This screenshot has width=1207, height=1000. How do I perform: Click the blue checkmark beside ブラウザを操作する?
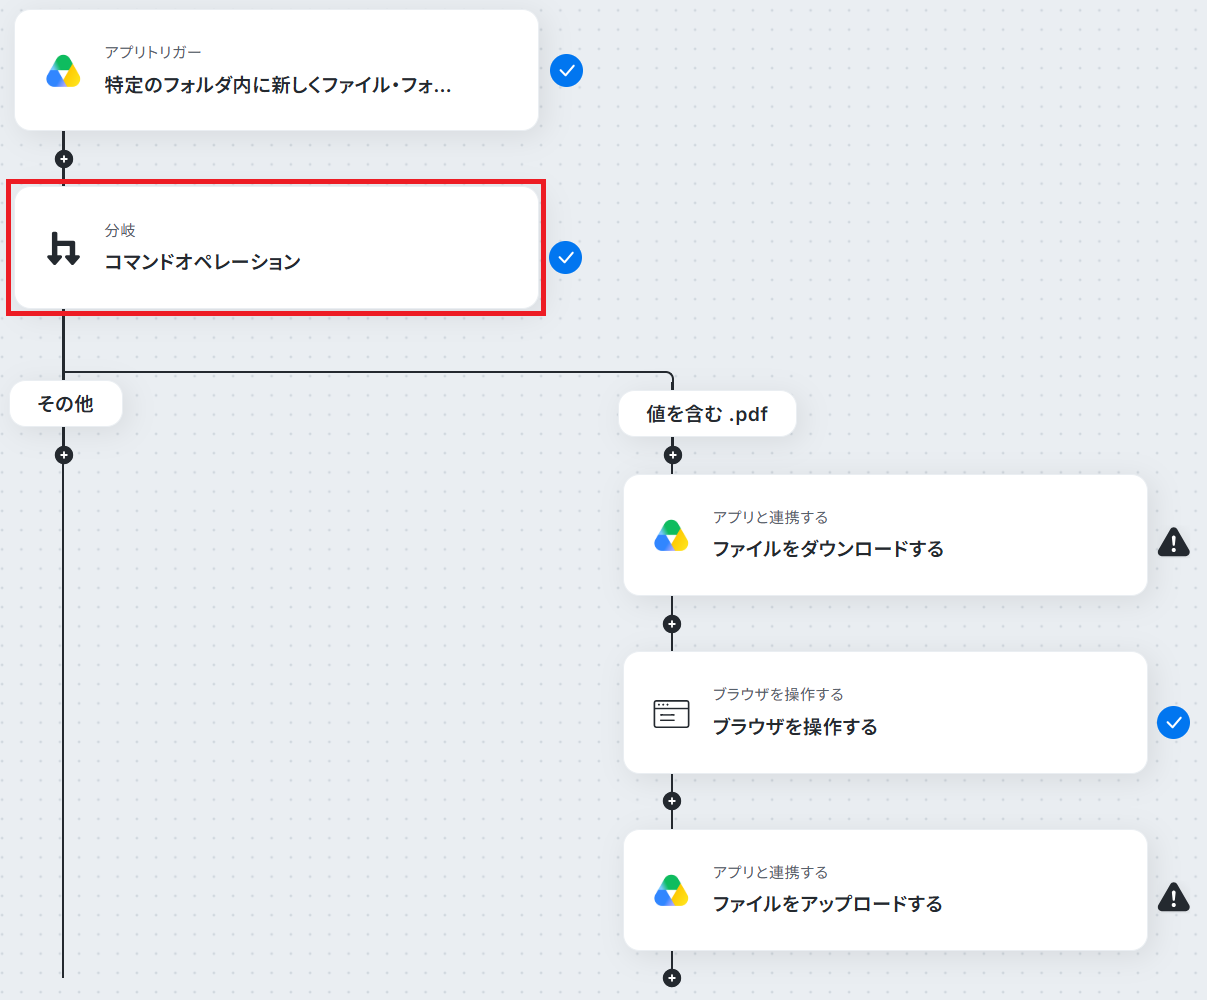[1173, 722]
